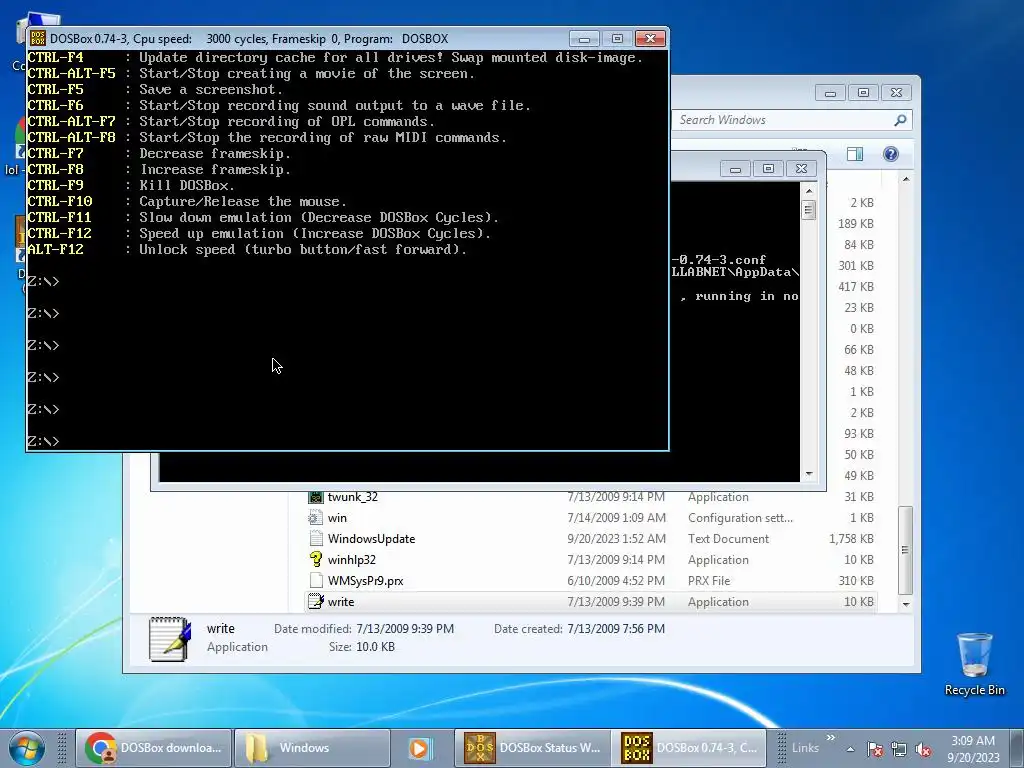
Task: Click the 6/10/2009 4:52 PM date cell
Action: point(616,581)
